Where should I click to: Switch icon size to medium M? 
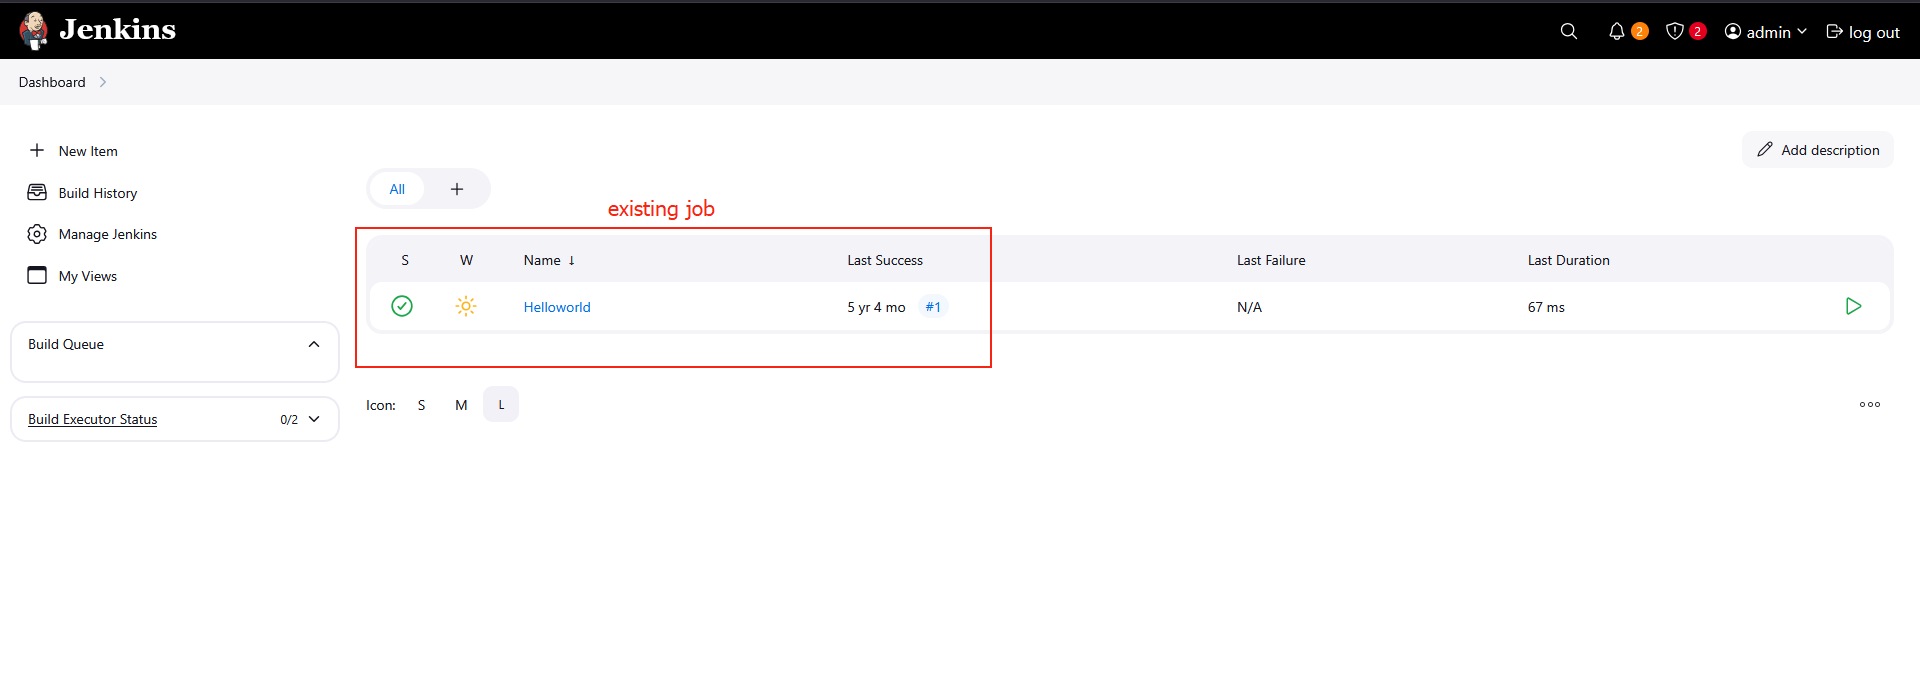[461, 405]
